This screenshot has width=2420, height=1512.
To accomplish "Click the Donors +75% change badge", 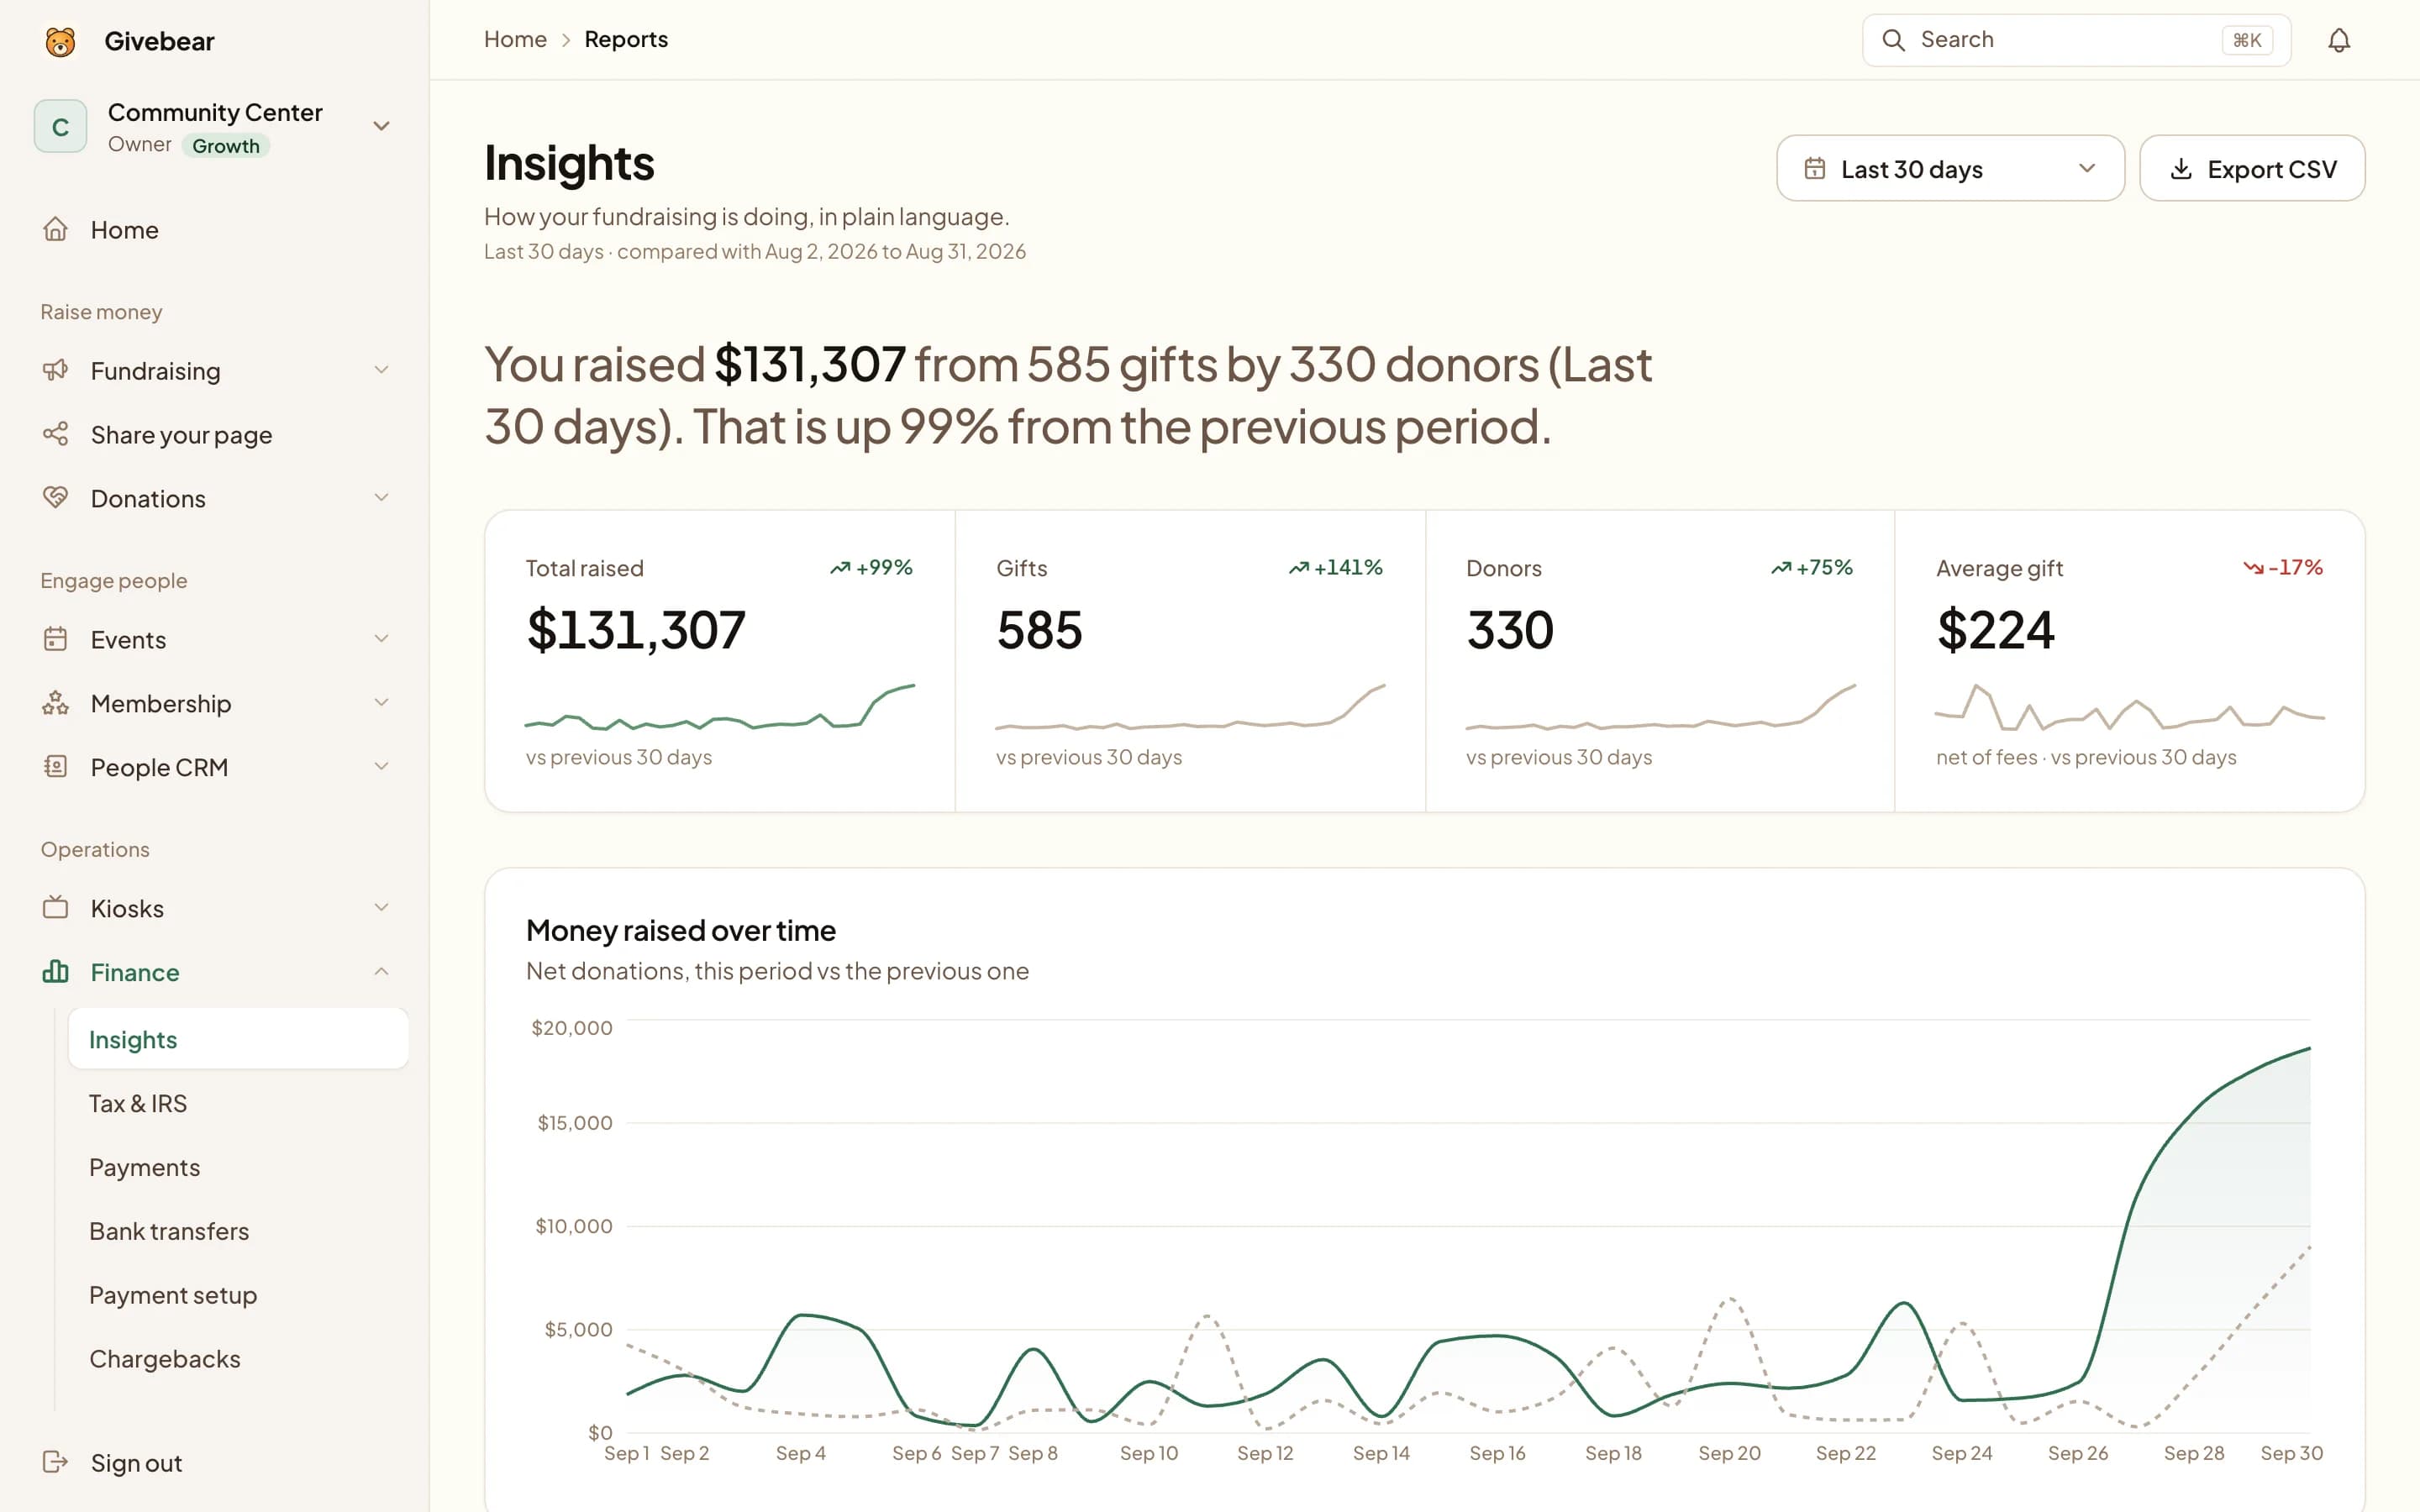I will pos(1812,567).
